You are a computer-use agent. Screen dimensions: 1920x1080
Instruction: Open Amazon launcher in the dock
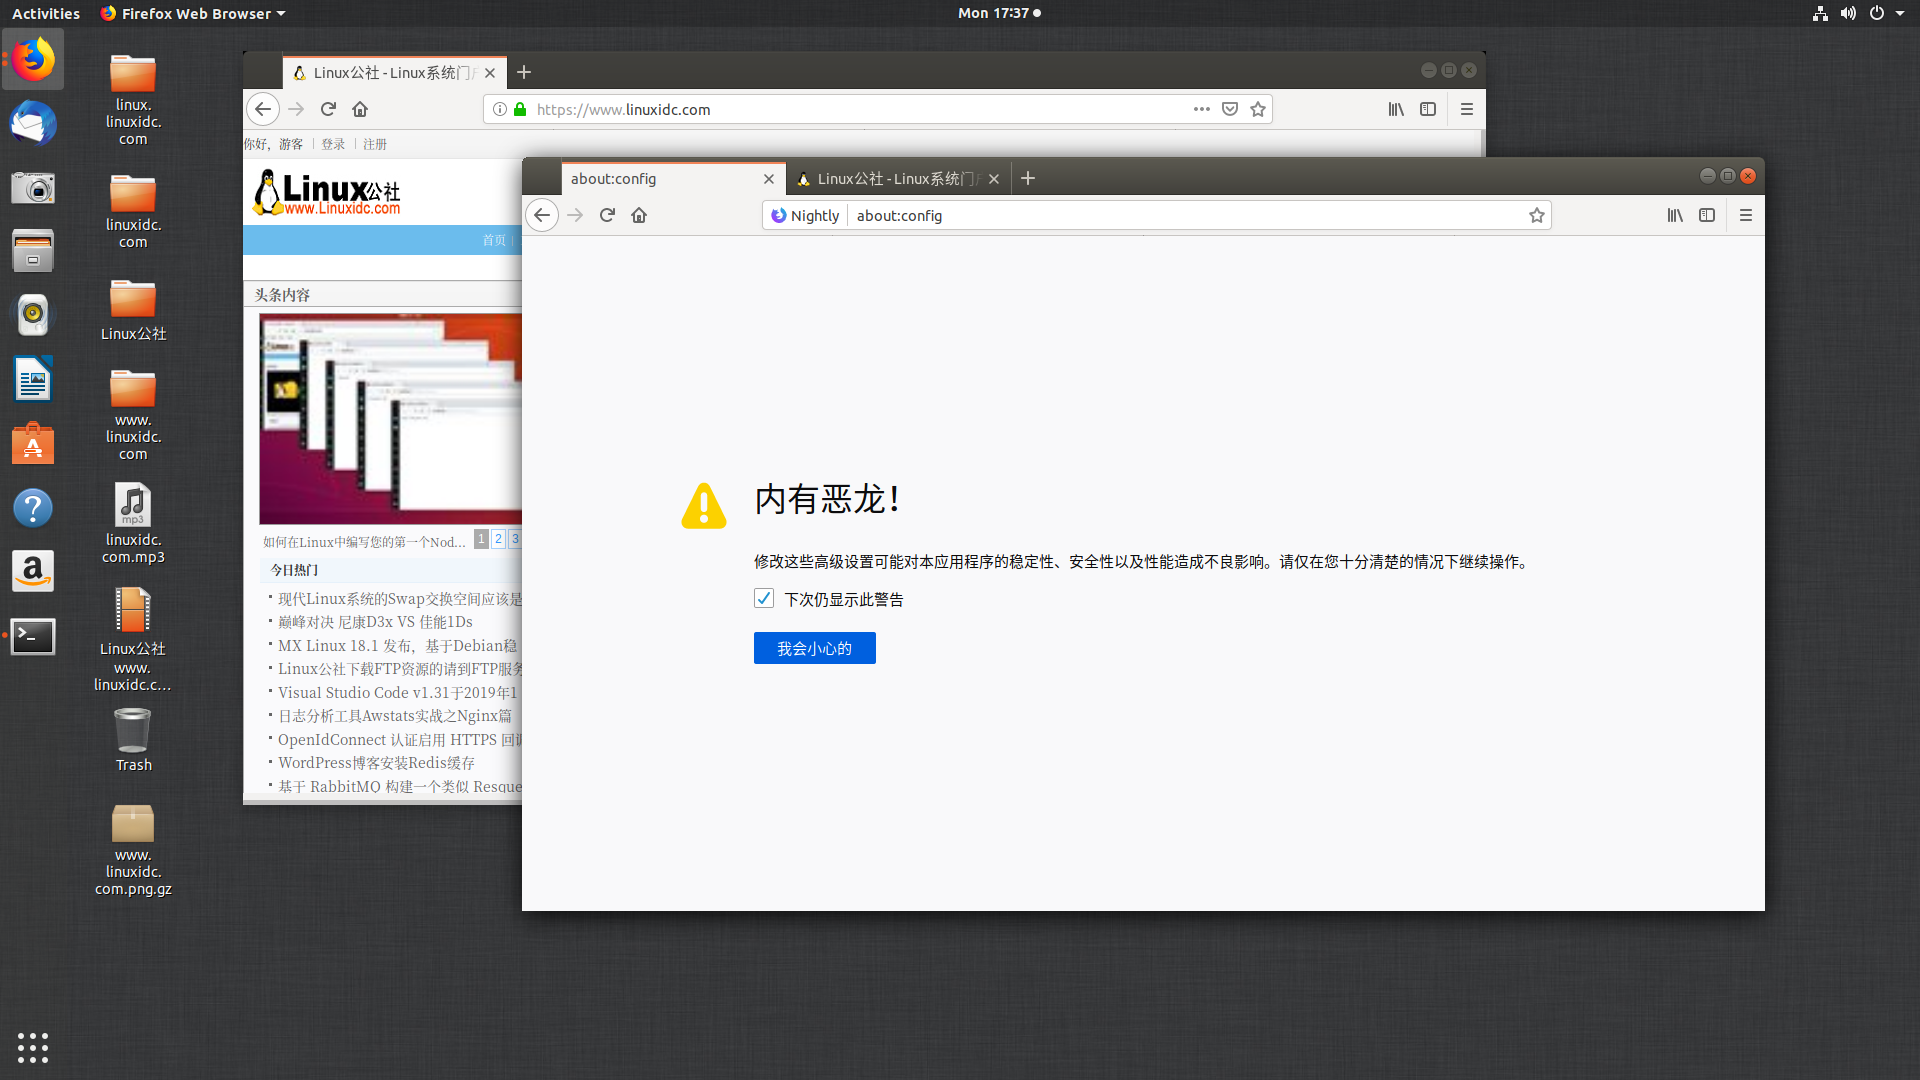33,571
